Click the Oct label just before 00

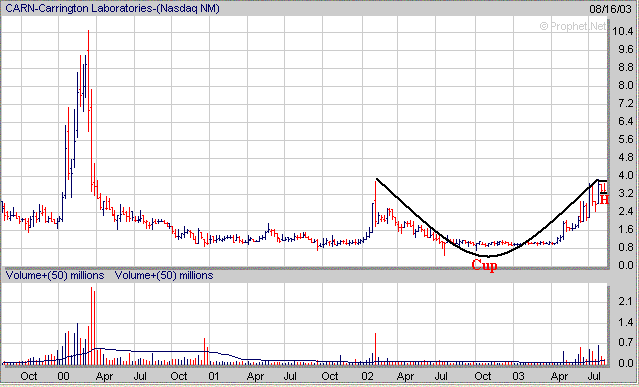pyautogui.click(x=29, y=376)
